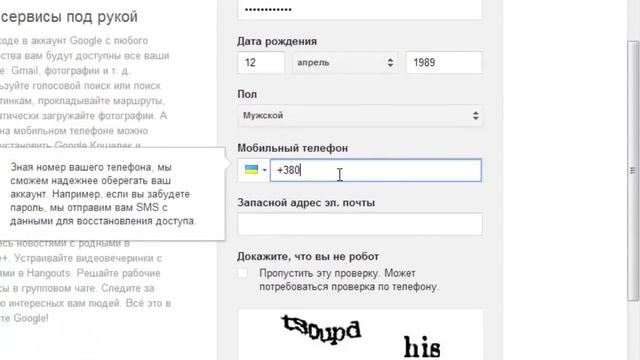Click the Ukraine flag country icon
640x360 pixels.
coord(251,169)
